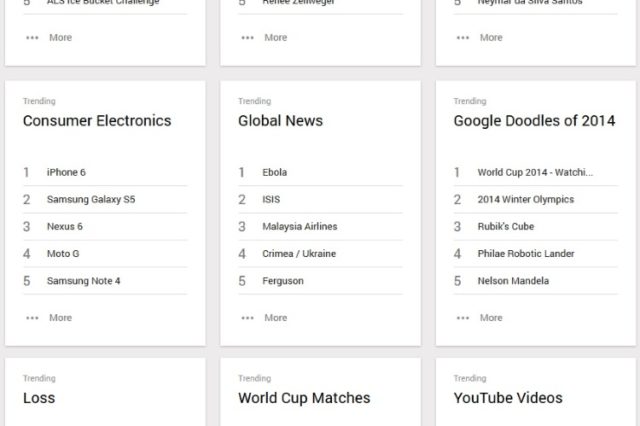
Task: Click Trending label above World Cup Matches
Action: click(254, 378)
